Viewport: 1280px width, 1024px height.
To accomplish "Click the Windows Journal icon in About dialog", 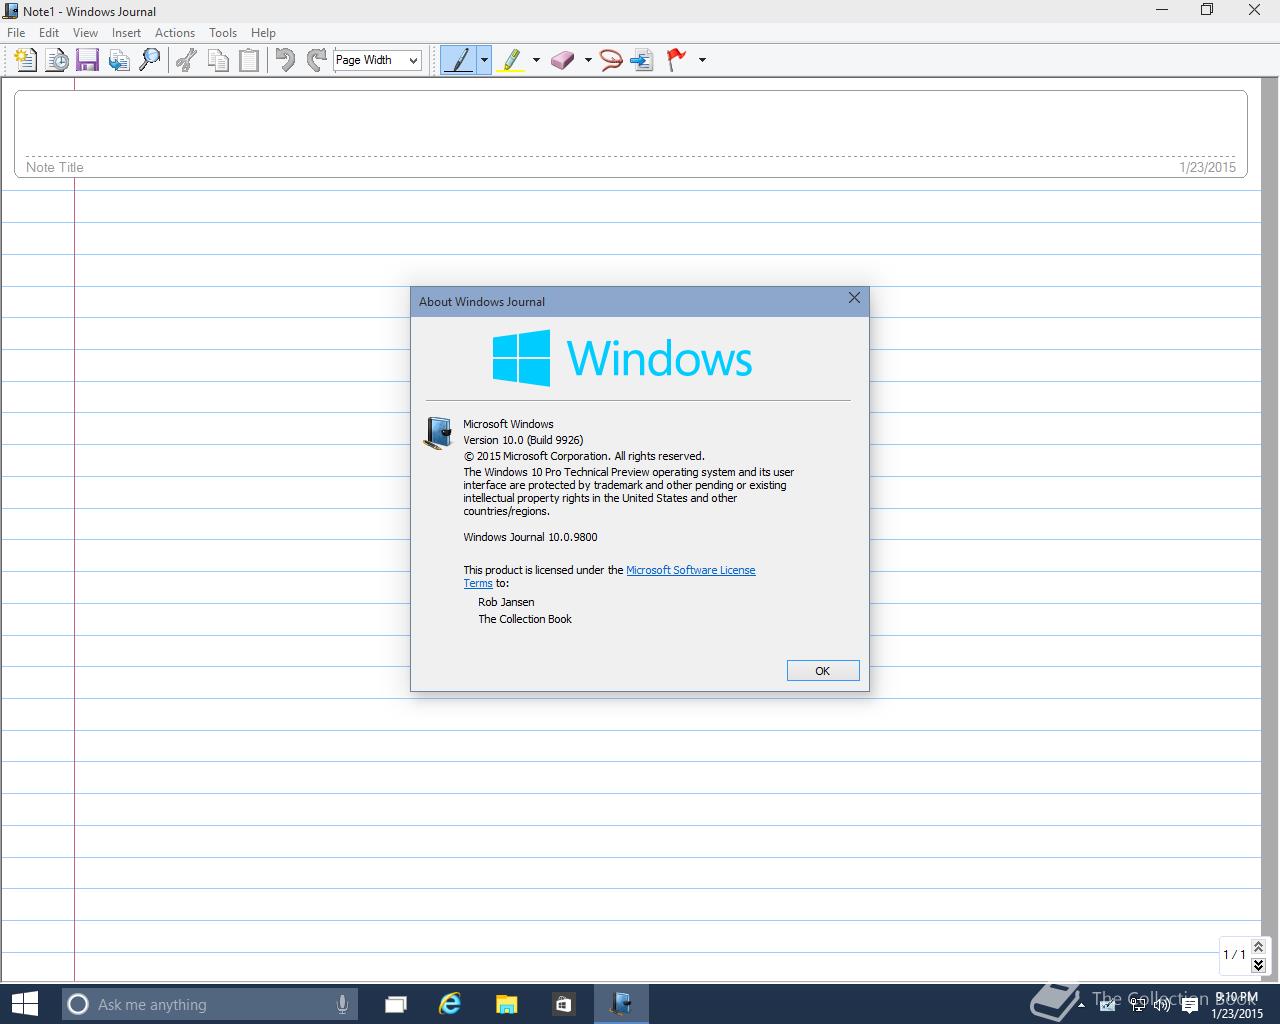I will (x=438, y=433).
